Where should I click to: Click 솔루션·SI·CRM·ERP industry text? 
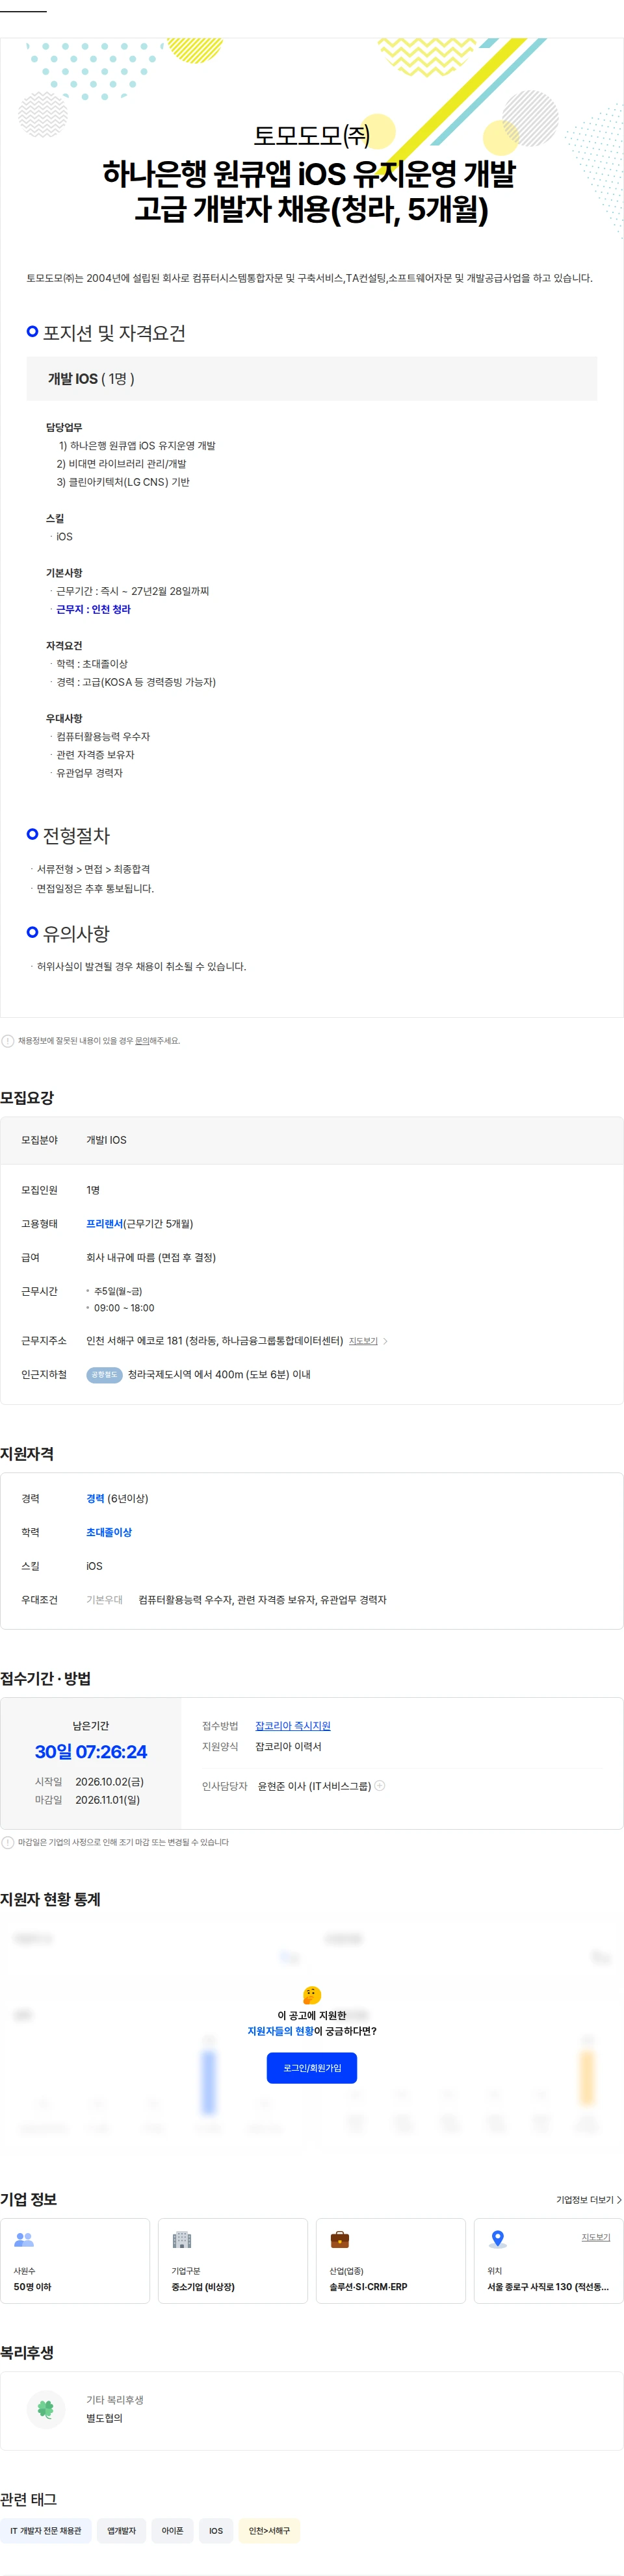tap(368, 2287)
